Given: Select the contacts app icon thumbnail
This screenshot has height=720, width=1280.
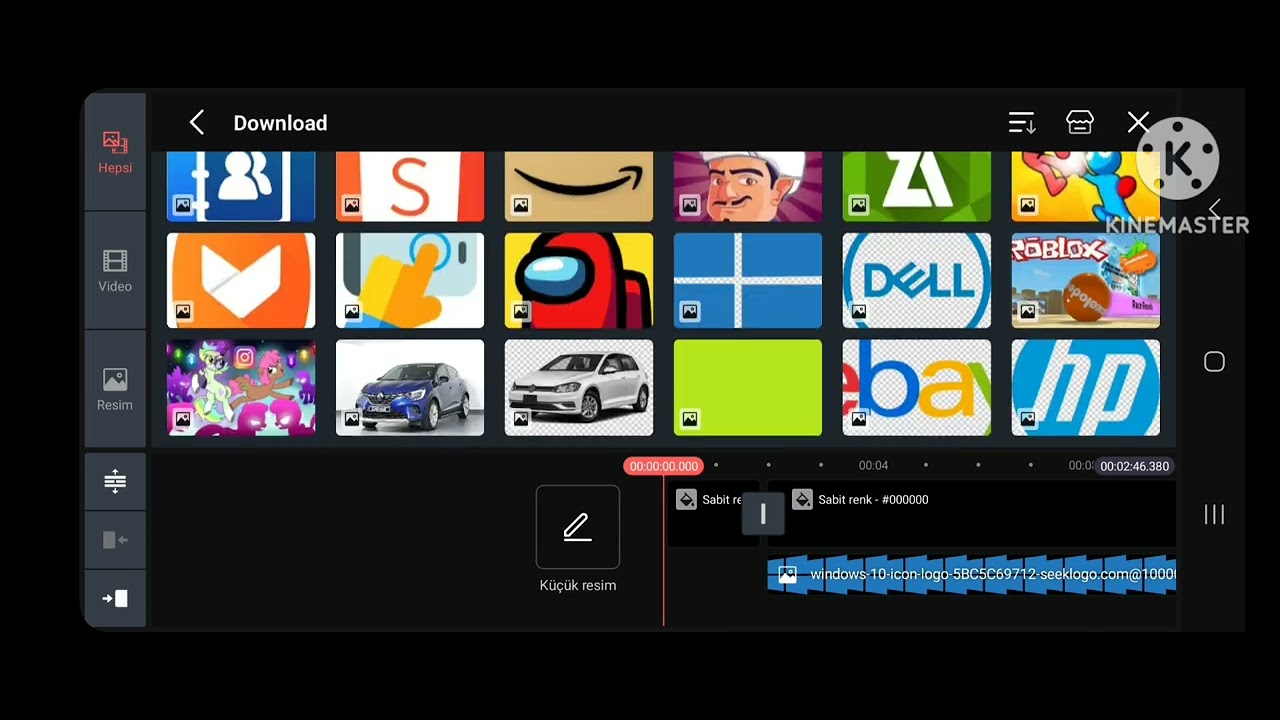Looking at the screenshot, I should point(241,187).
